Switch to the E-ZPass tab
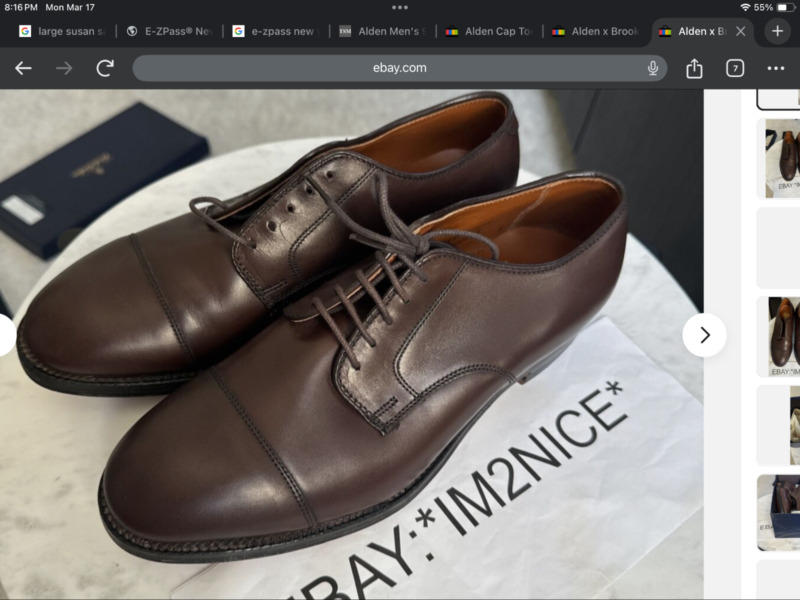This screenshot has height=600, width=800. [172, 31]
